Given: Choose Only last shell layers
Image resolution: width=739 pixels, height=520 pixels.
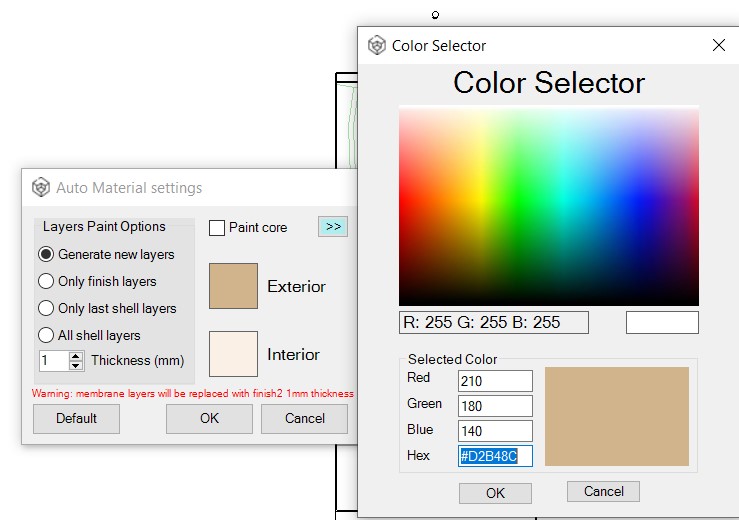Looking at the screenshot, I should pyautogui.click(x=46, y=308).
